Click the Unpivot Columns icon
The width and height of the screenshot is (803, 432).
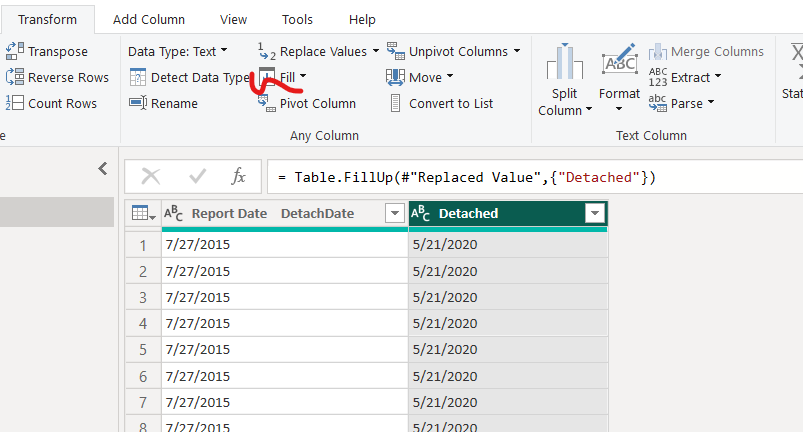[395, 51]
